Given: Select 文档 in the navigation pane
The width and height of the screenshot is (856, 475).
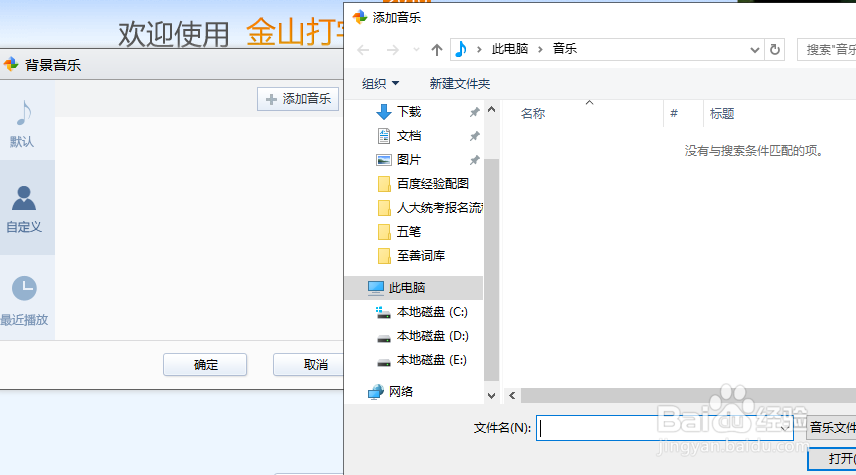Looking at the screenshot, I should (409, 136).
